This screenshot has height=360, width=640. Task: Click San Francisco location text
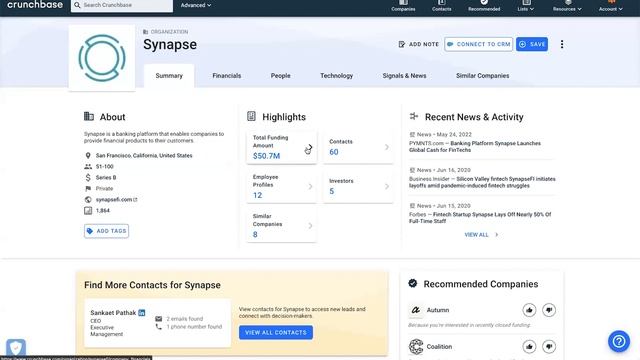pyautogui.click(x=144, y=156)
